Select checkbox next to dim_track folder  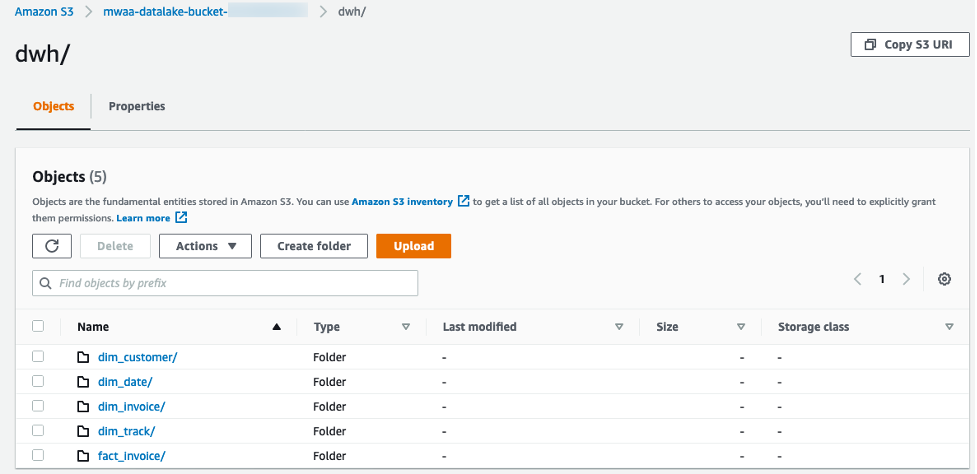pyautogui.click(x=38, y=431)
